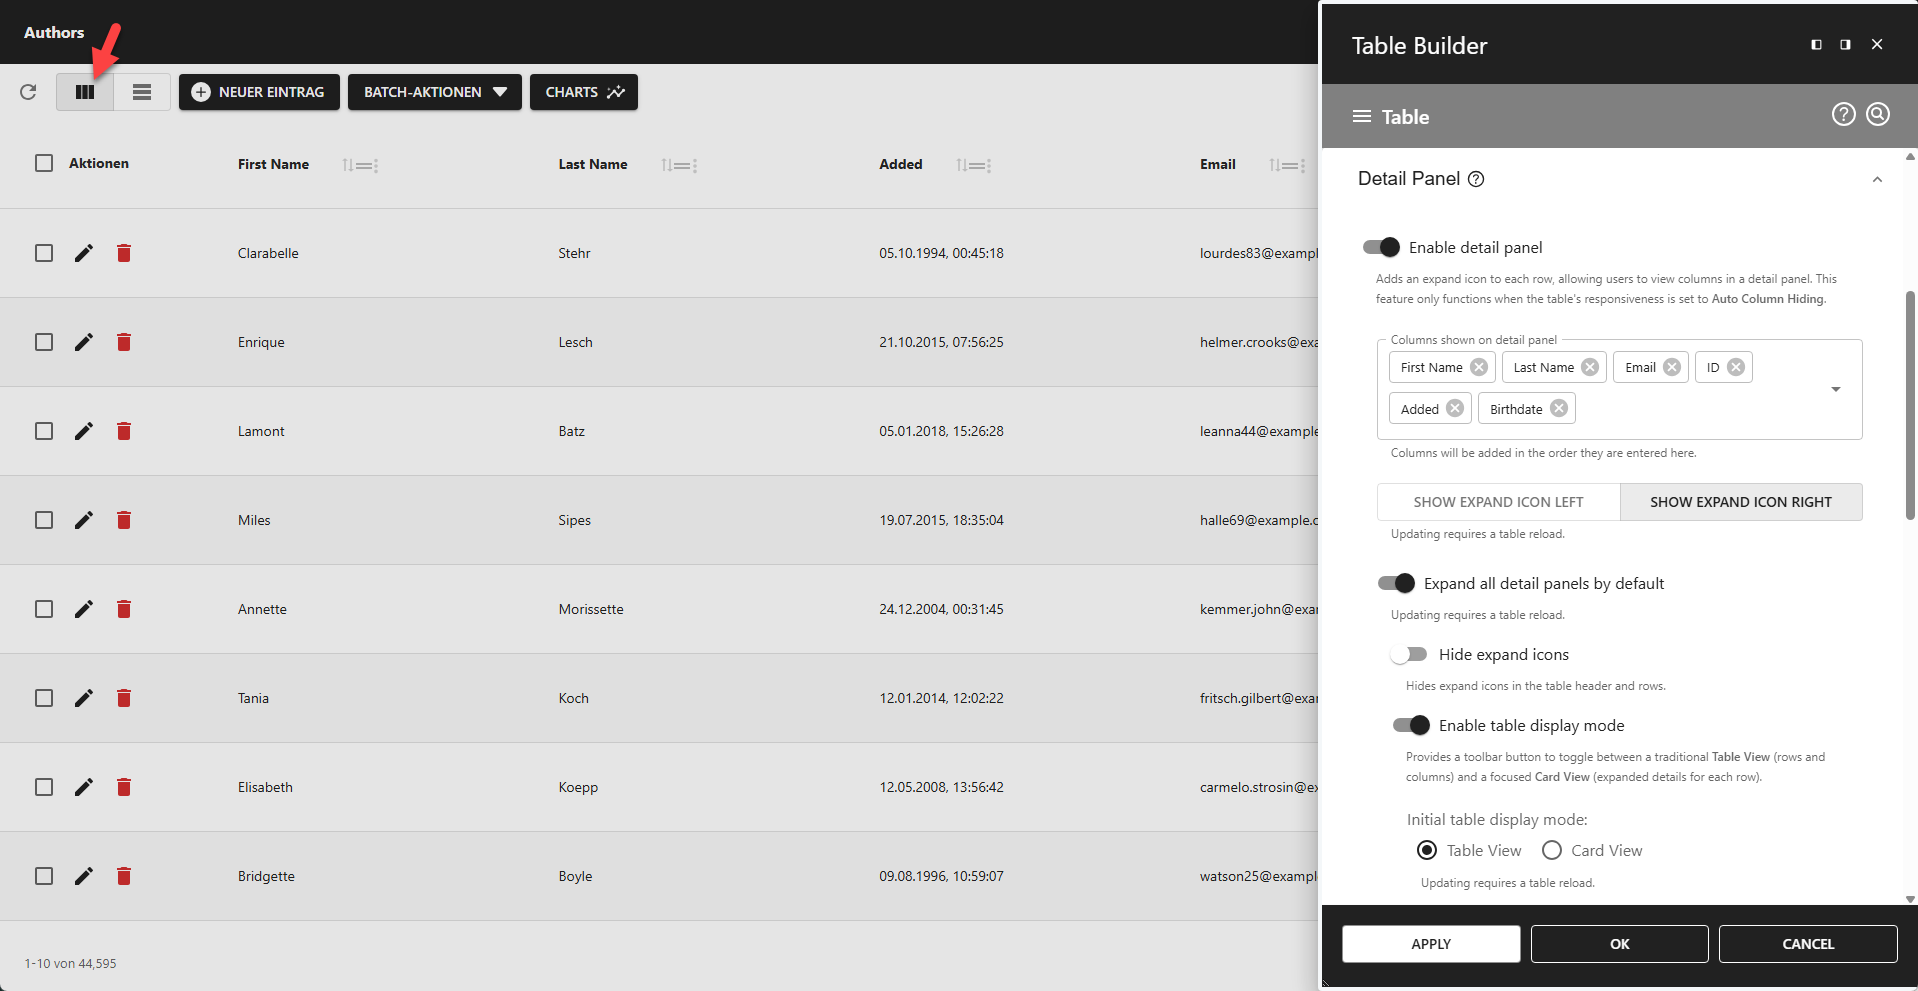Apply the Table Builder changes
This screenshot has height=991, width=1918.
click(1431, 943)
